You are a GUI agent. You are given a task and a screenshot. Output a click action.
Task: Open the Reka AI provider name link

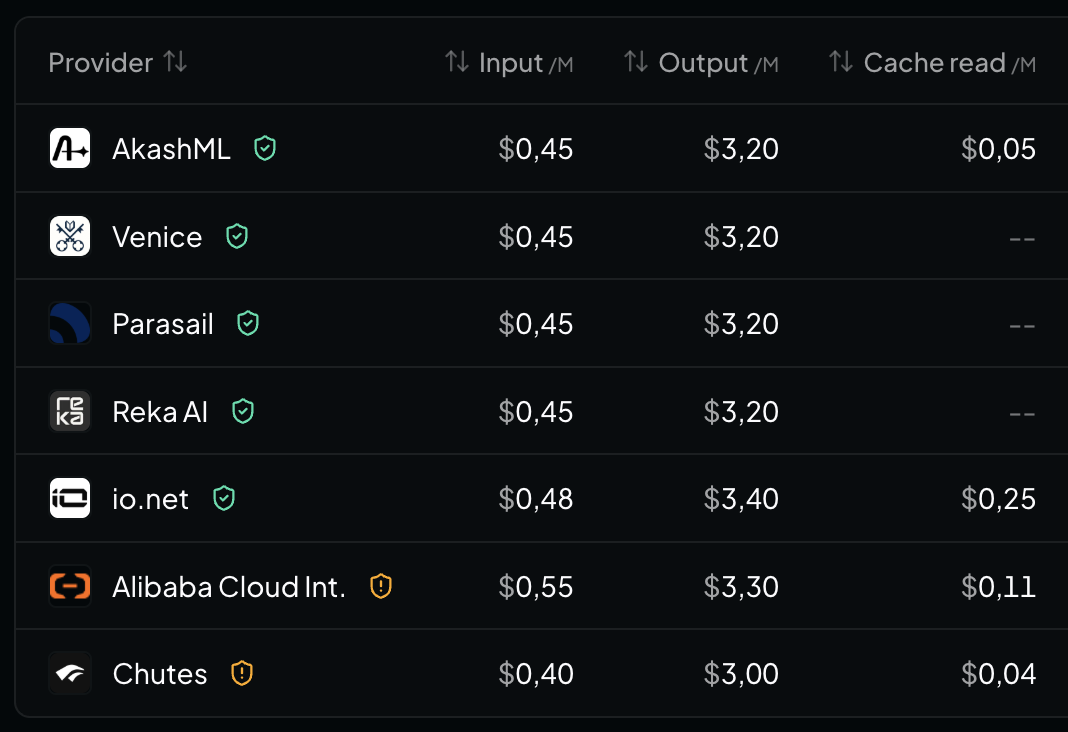[x=160, y=412]
